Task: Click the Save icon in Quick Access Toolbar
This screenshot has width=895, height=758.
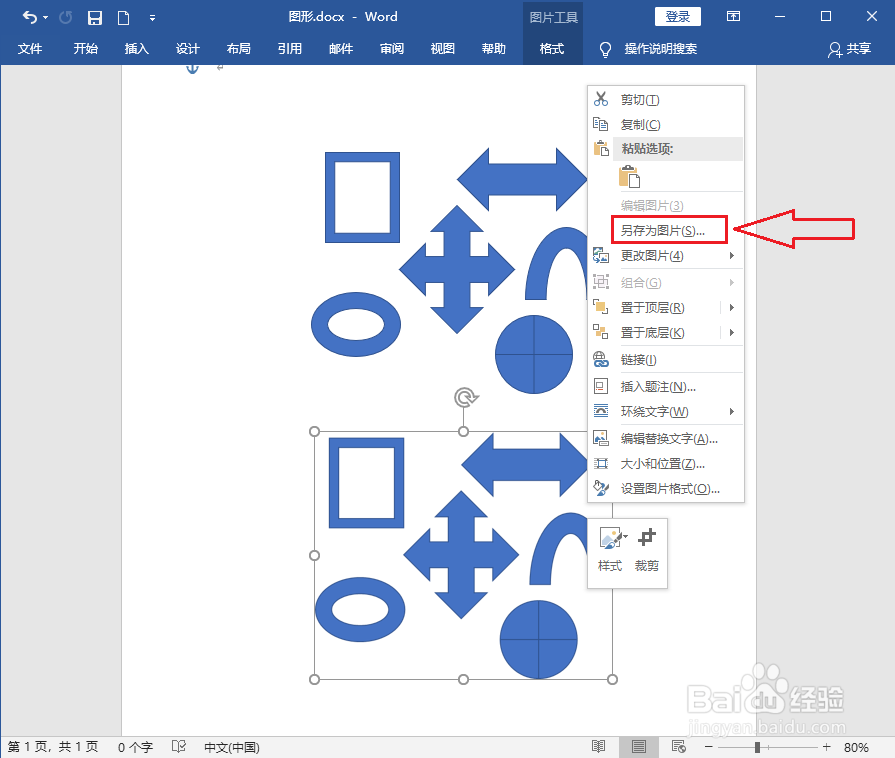Action: pyautogui.click(x=94, y=16)
